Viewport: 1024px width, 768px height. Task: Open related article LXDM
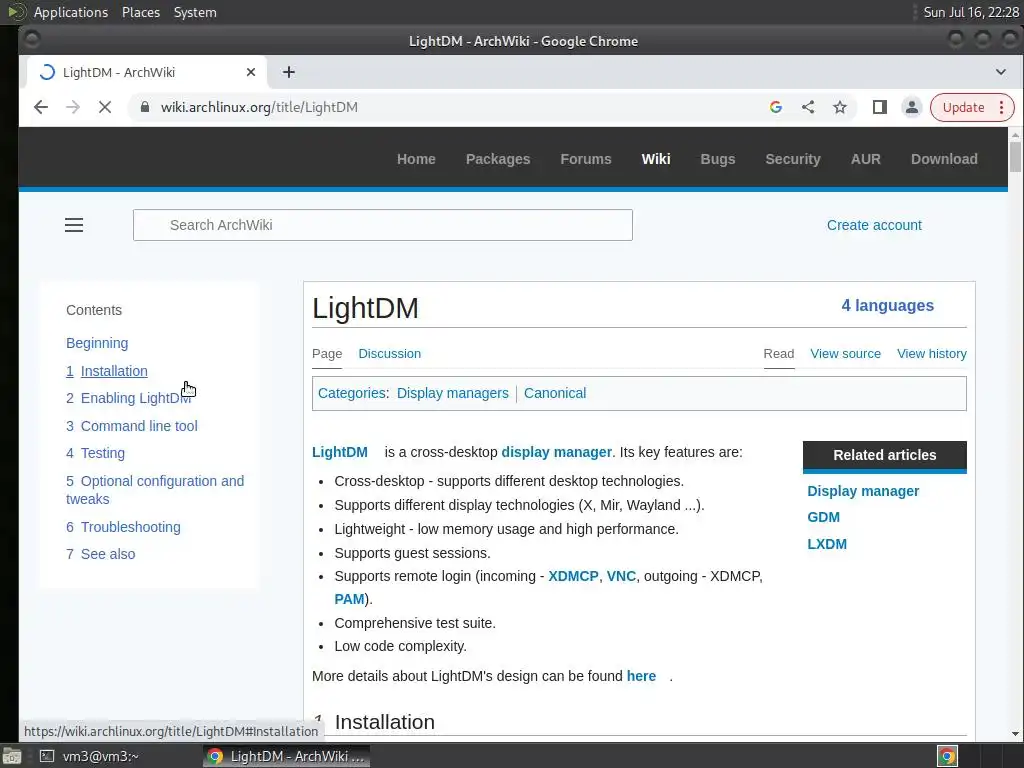click(827, 544)
